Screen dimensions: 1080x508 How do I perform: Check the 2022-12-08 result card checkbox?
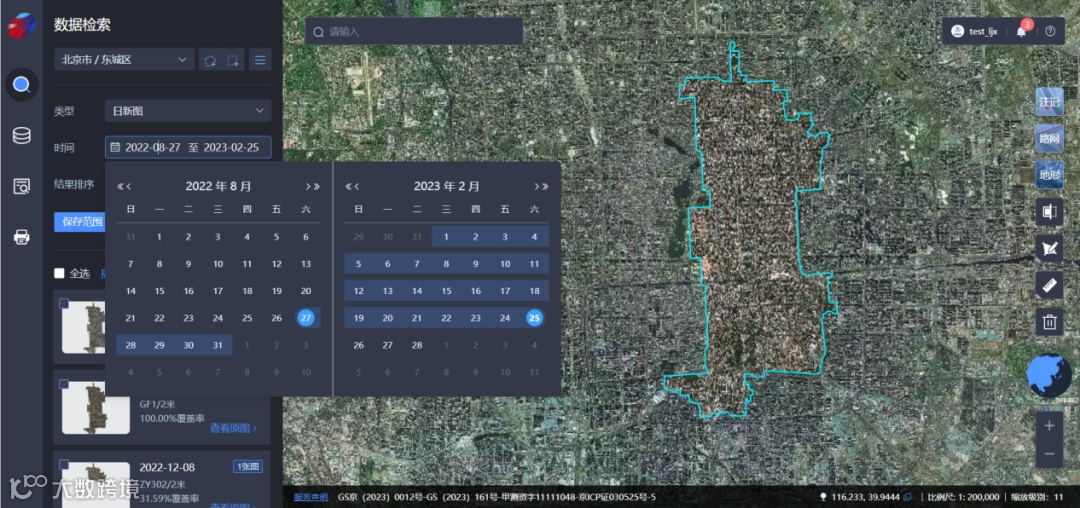pyautogui.click(x=64, y=463)
